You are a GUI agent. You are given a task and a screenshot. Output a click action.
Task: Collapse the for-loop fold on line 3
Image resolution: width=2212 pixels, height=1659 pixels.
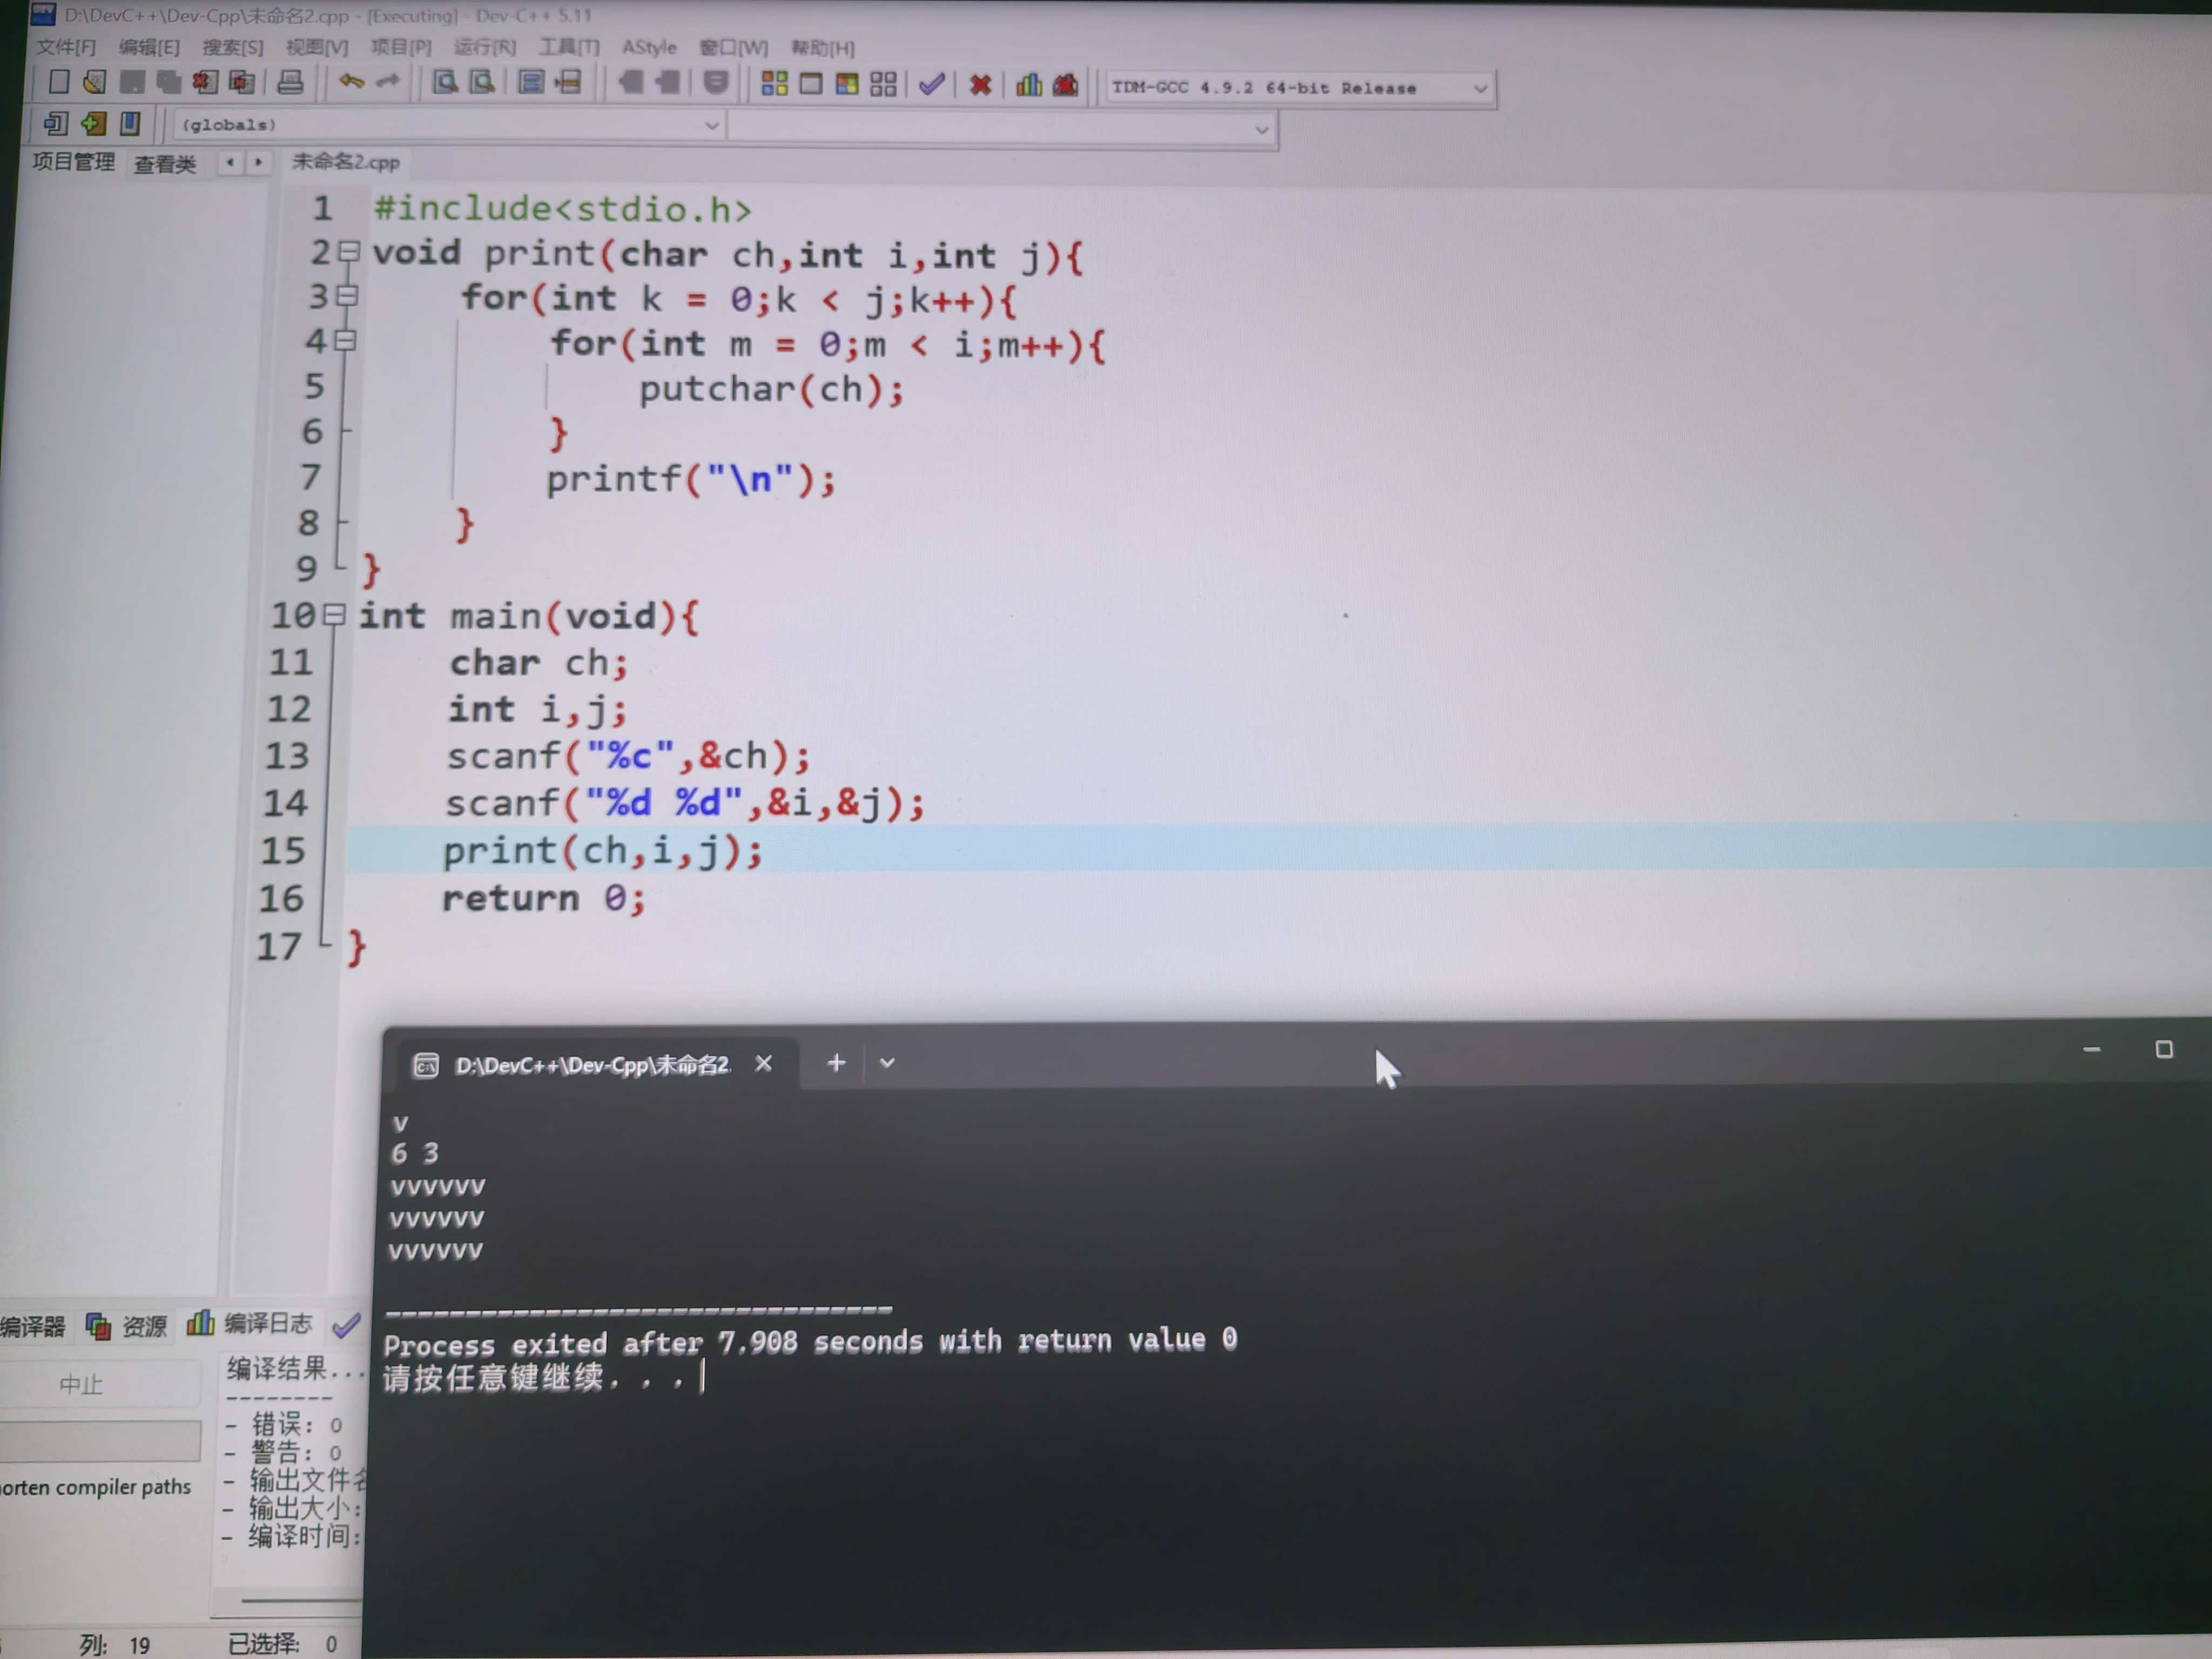[x=347, y=296]
